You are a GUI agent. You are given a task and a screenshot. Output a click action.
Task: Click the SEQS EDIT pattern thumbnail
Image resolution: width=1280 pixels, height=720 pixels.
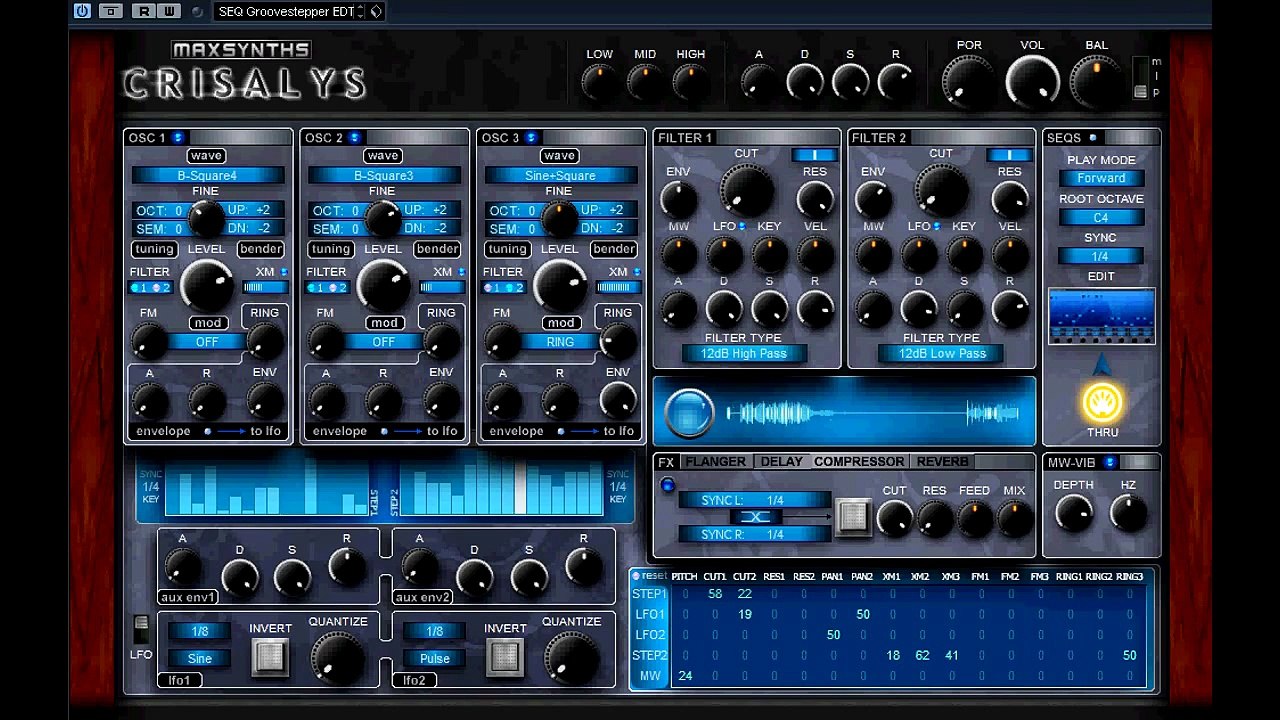pyautogui.click(x=1101, y=316)
